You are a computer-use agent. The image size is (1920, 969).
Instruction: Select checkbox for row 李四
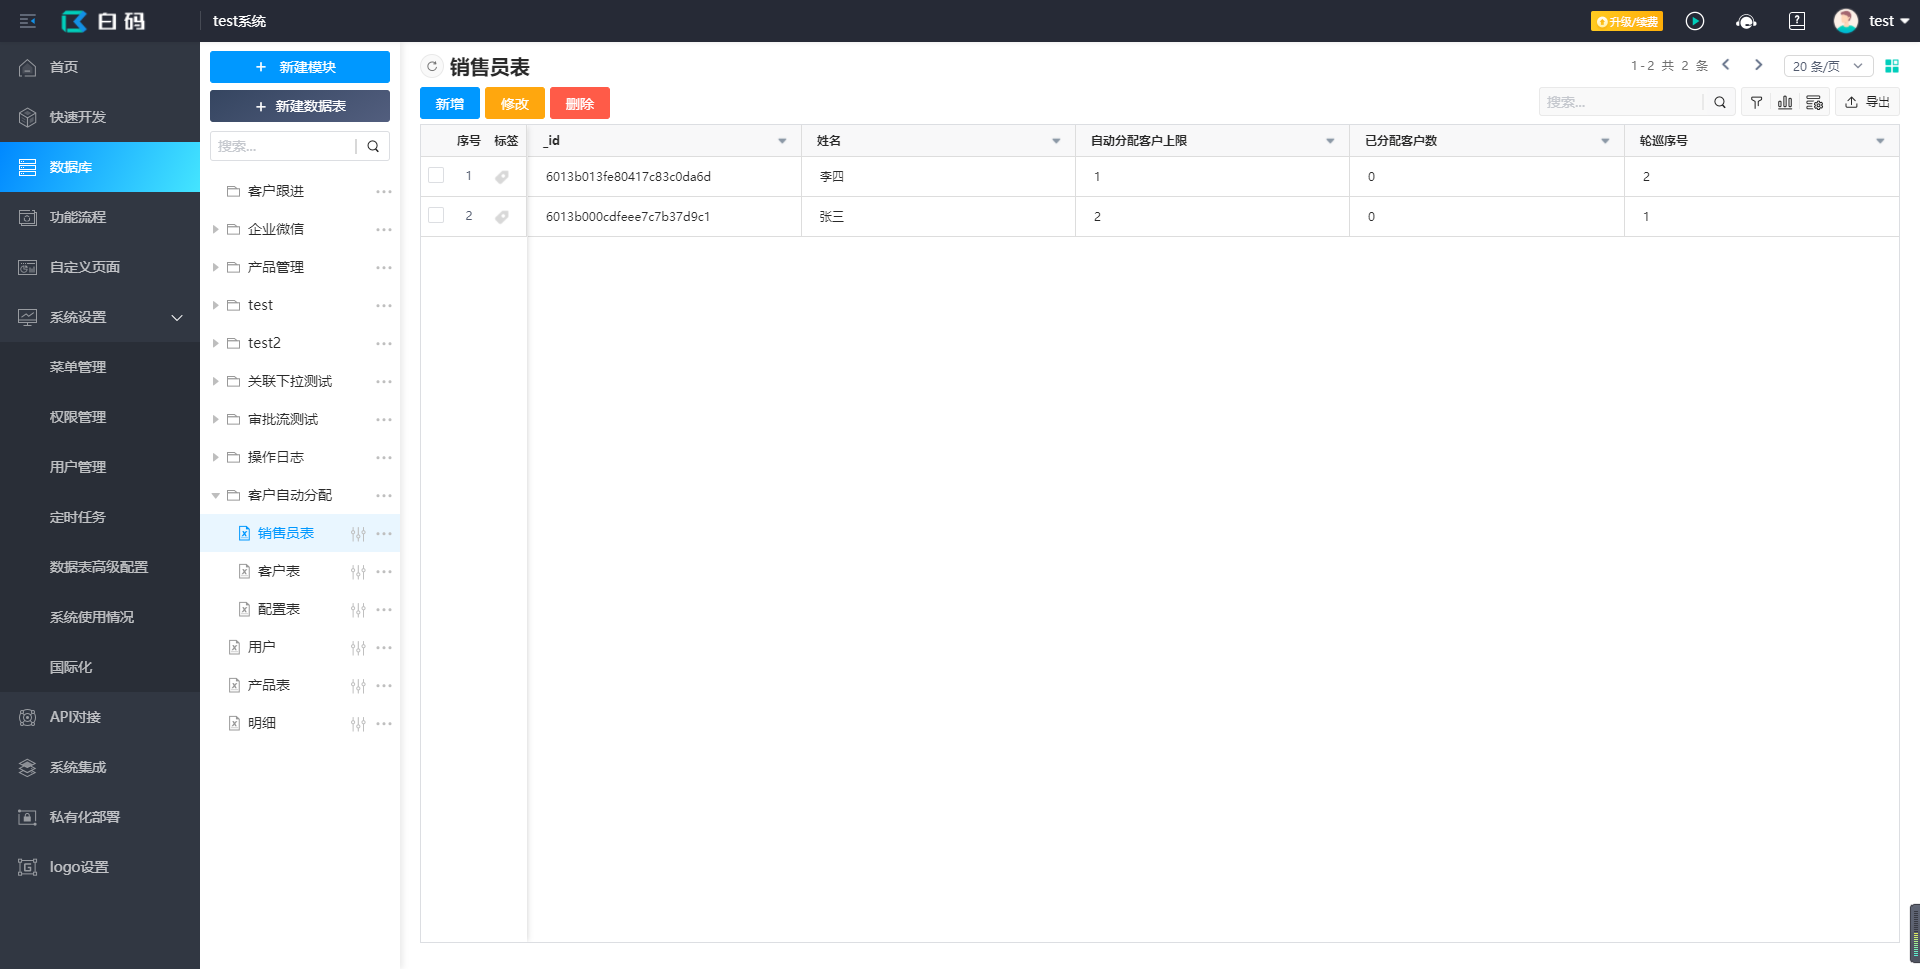pyautogui.click(x=436, y=175)
